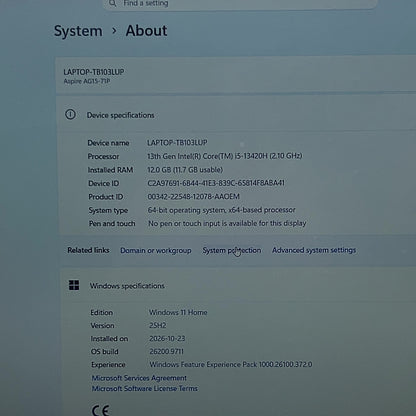Open Microsoft Services Agreement link
The height and width of the screenshot is (416, 416).
pos(139,378)
